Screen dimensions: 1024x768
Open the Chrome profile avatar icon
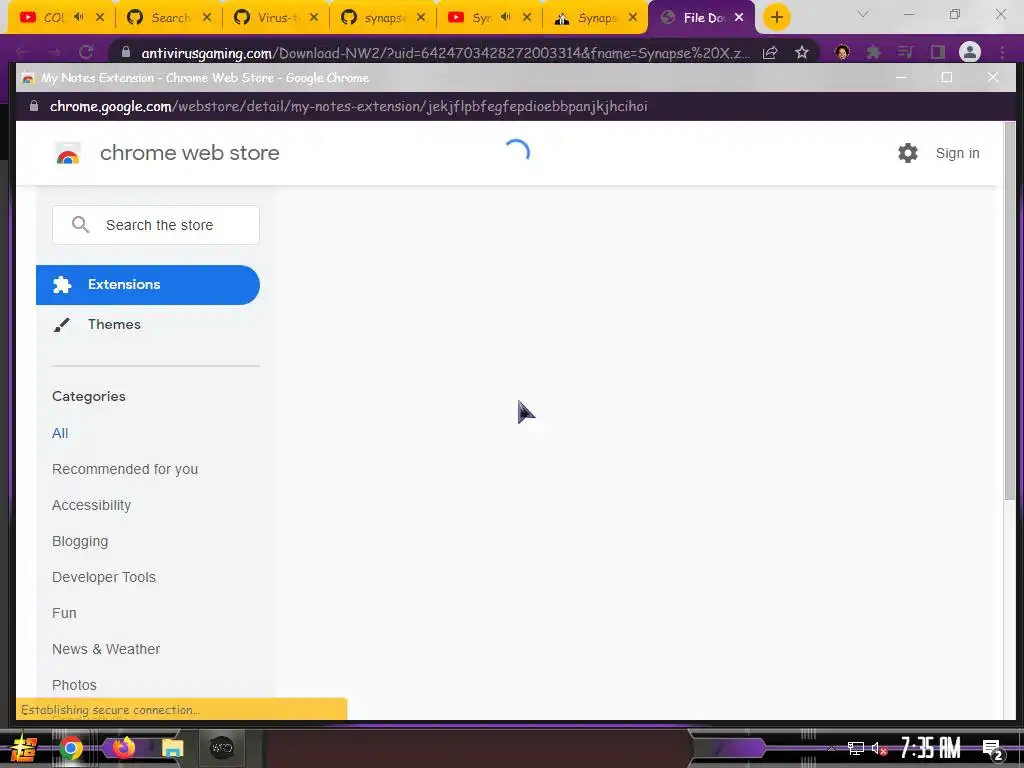pyautogui.click(x=970, y=52)
